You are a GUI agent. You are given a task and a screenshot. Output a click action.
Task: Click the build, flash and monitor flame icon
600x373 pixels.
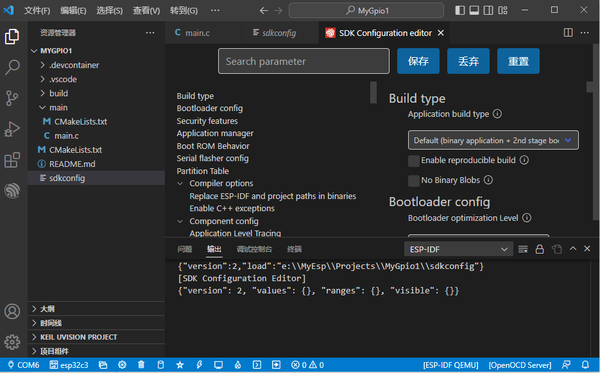tap(238, 365)
